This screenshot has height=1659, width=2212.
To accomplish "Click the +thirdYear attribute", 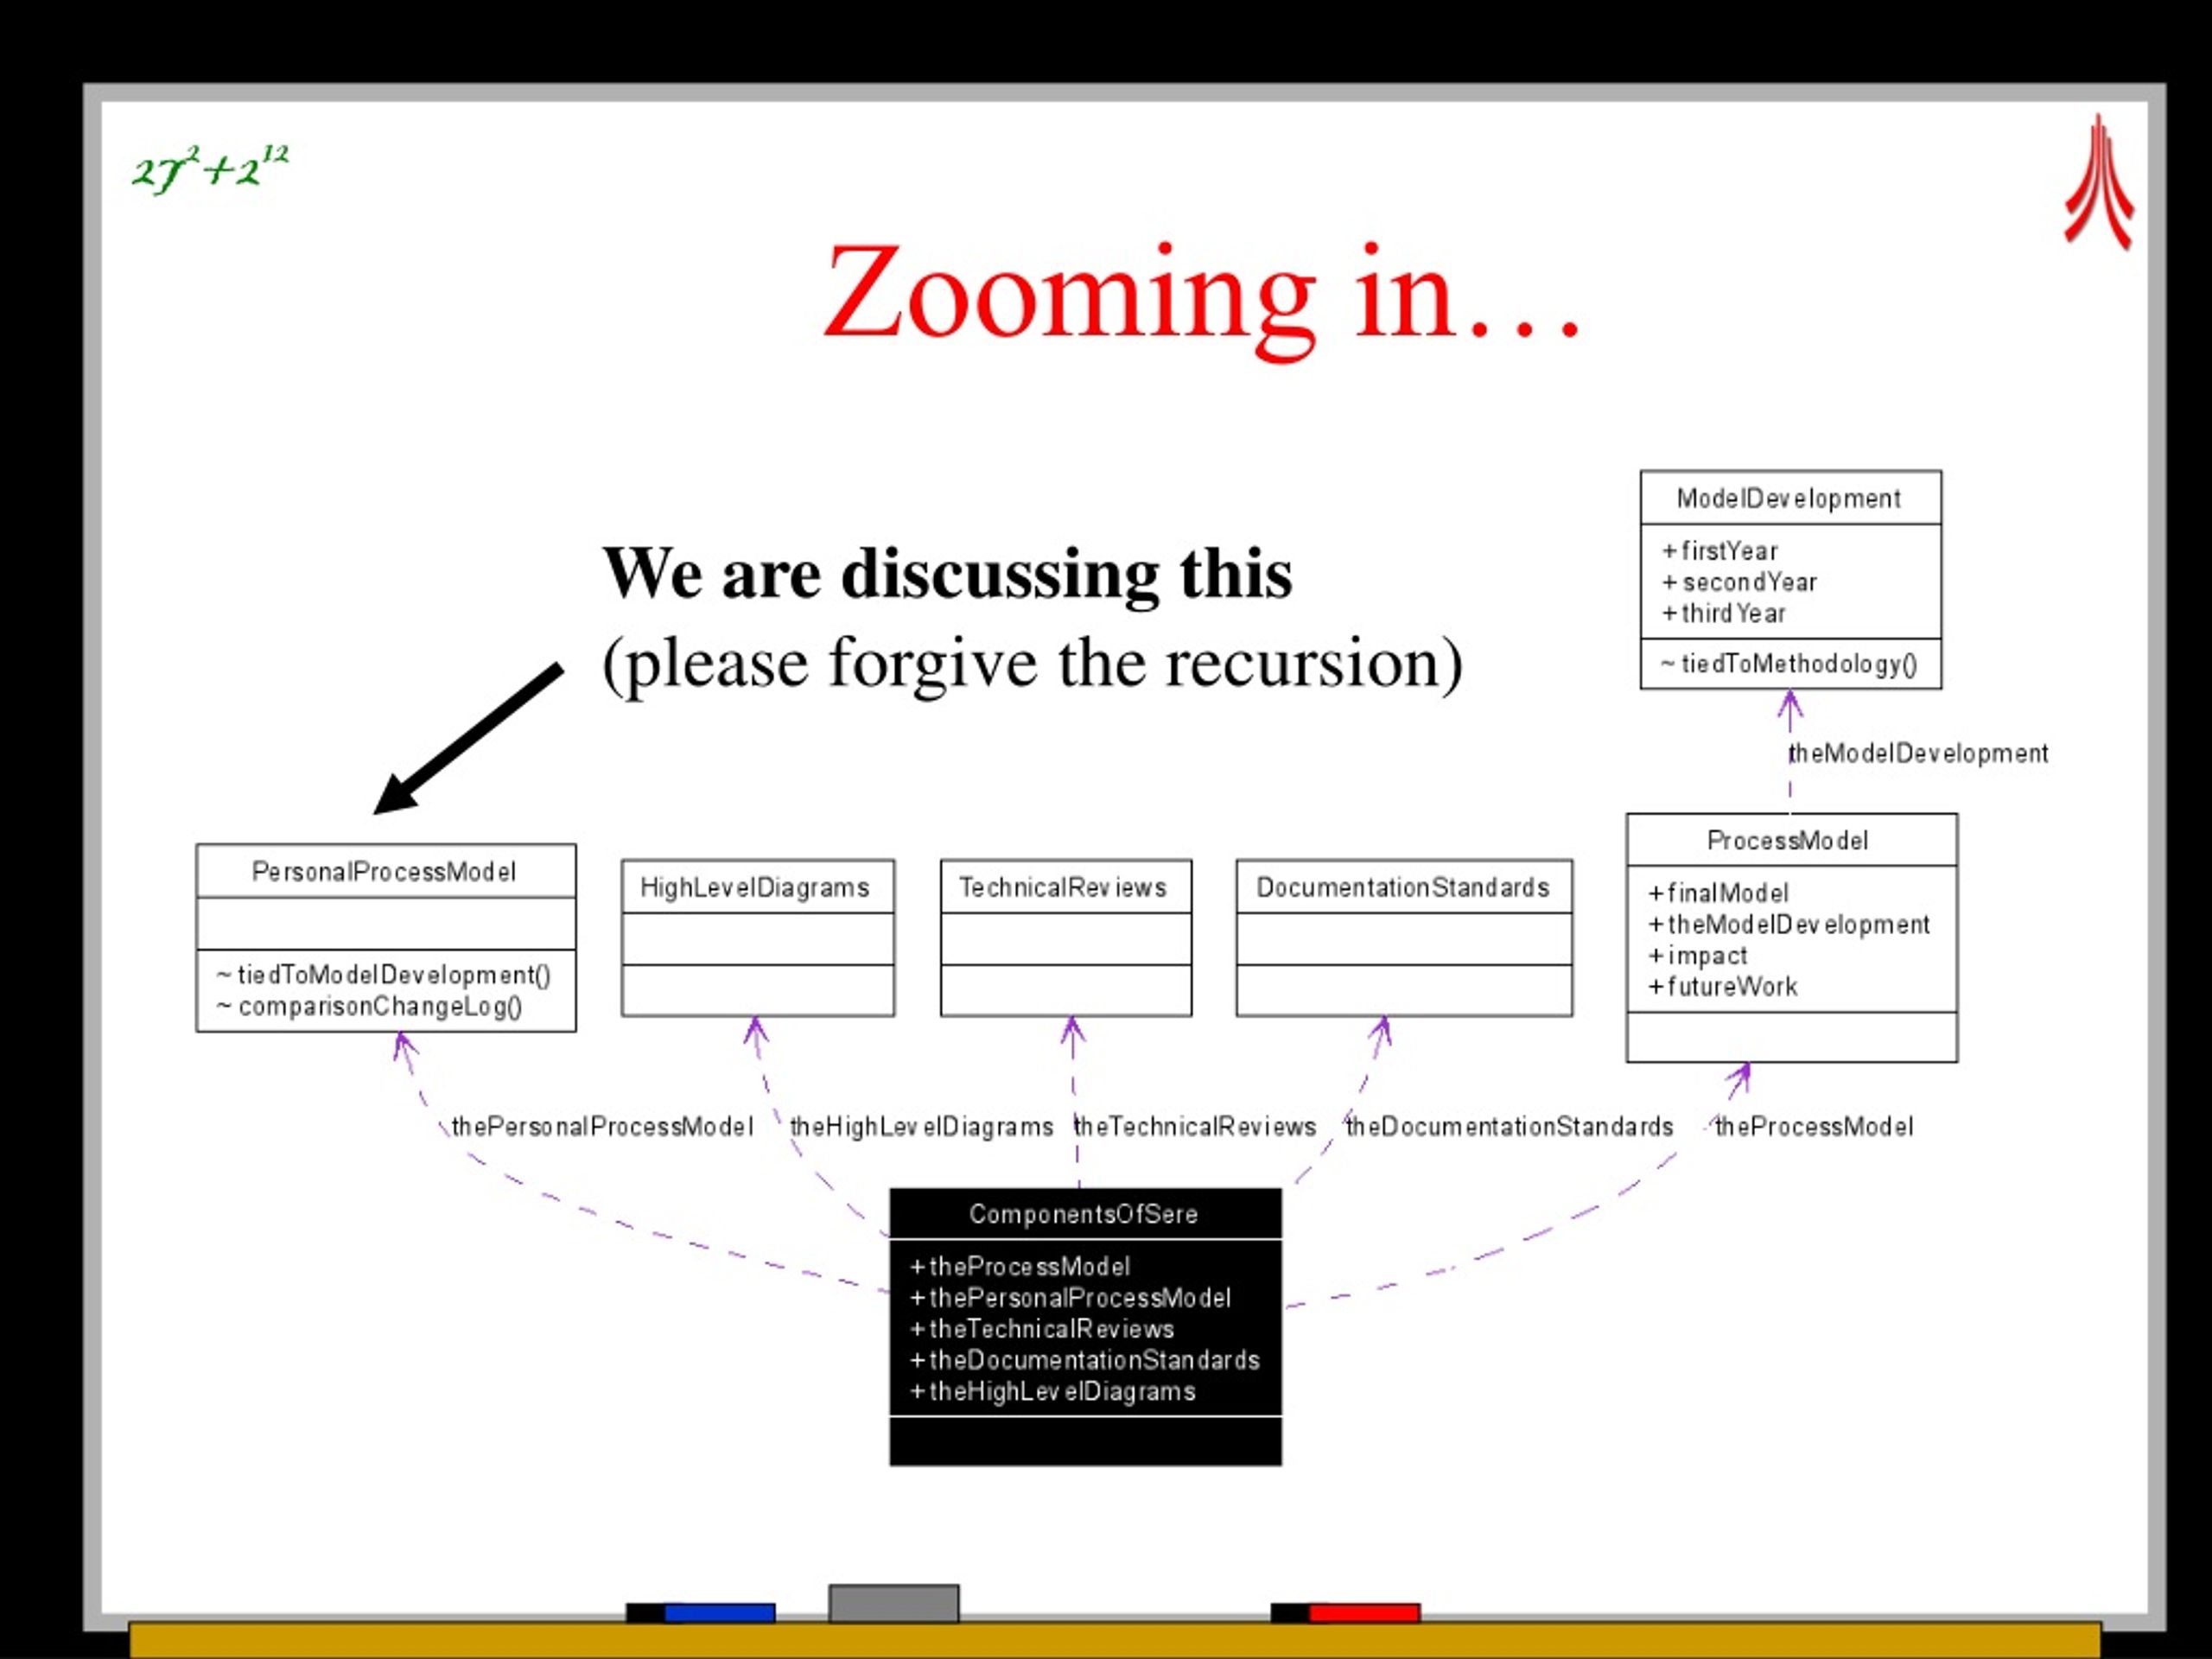I will pyautogui.click(x=1723, y=613).
